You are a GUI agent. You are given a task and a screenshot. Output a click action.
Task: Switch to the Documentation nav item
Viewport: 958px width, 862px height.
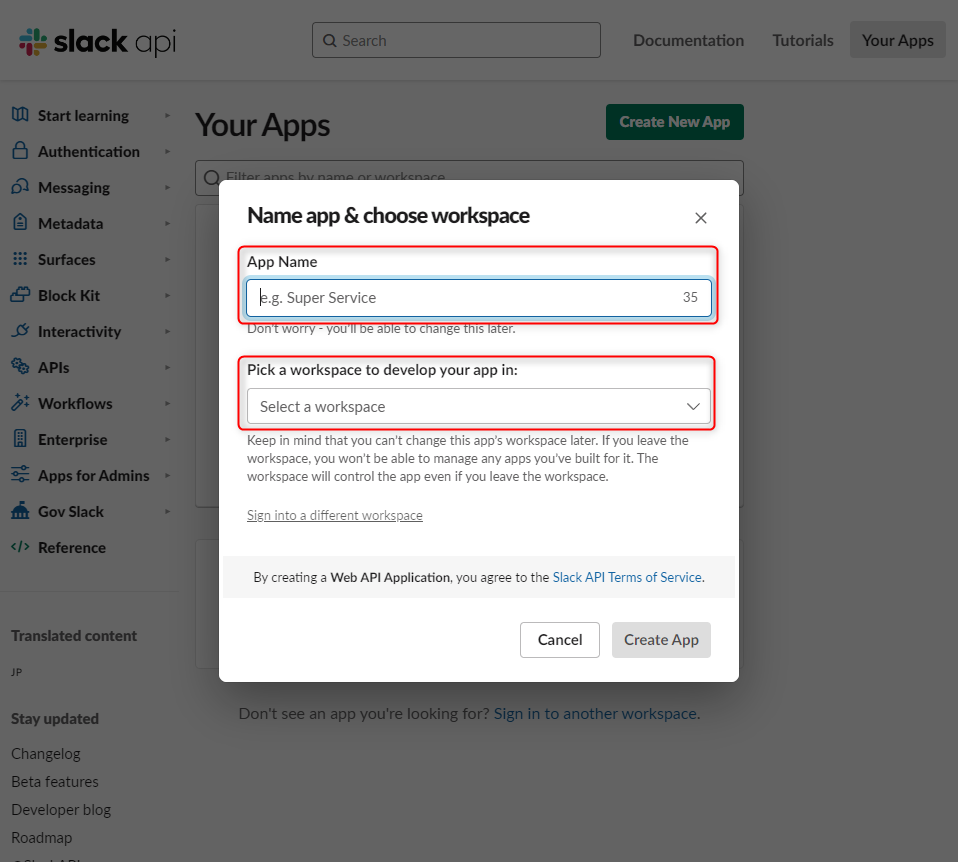click(x=688, y=40)
